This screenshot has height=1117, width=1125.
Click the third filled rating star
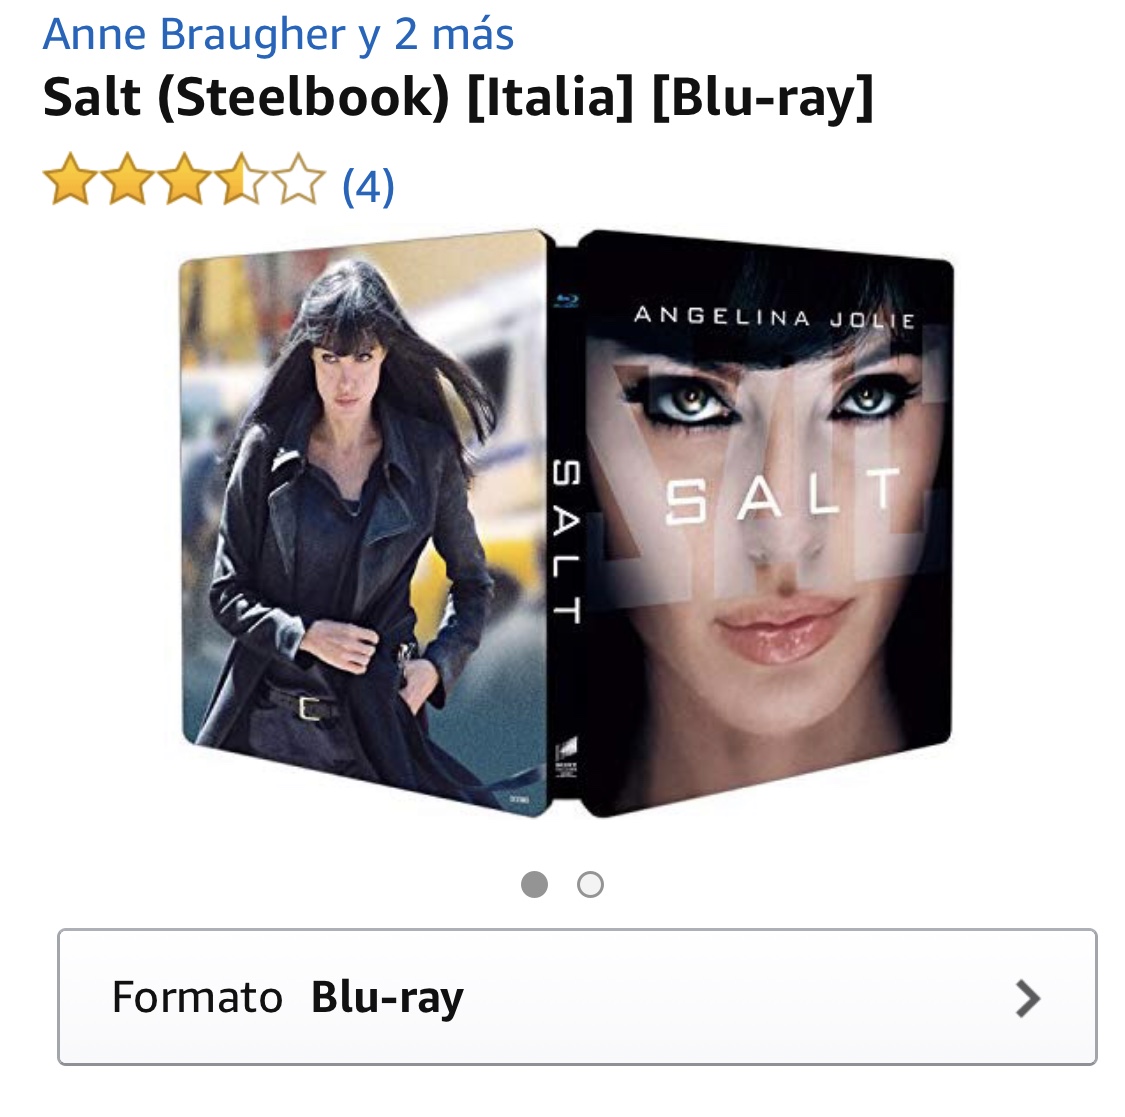(184, 179)
